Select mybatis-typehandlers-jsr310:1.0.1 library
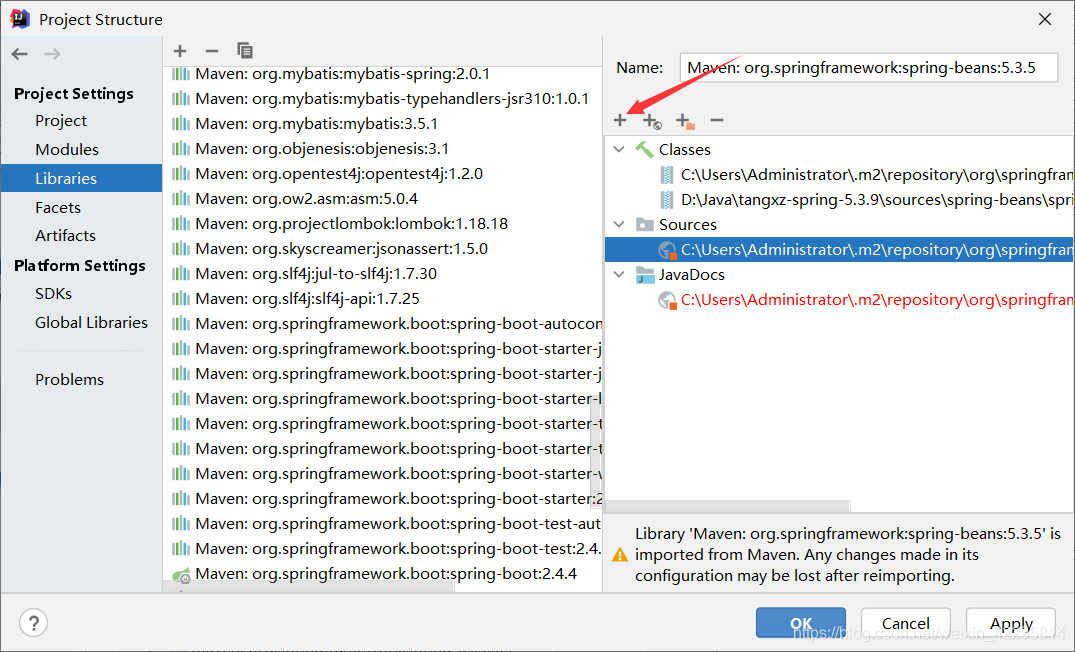Screen dimensions: 1075x652 click(x=383, y=99)
